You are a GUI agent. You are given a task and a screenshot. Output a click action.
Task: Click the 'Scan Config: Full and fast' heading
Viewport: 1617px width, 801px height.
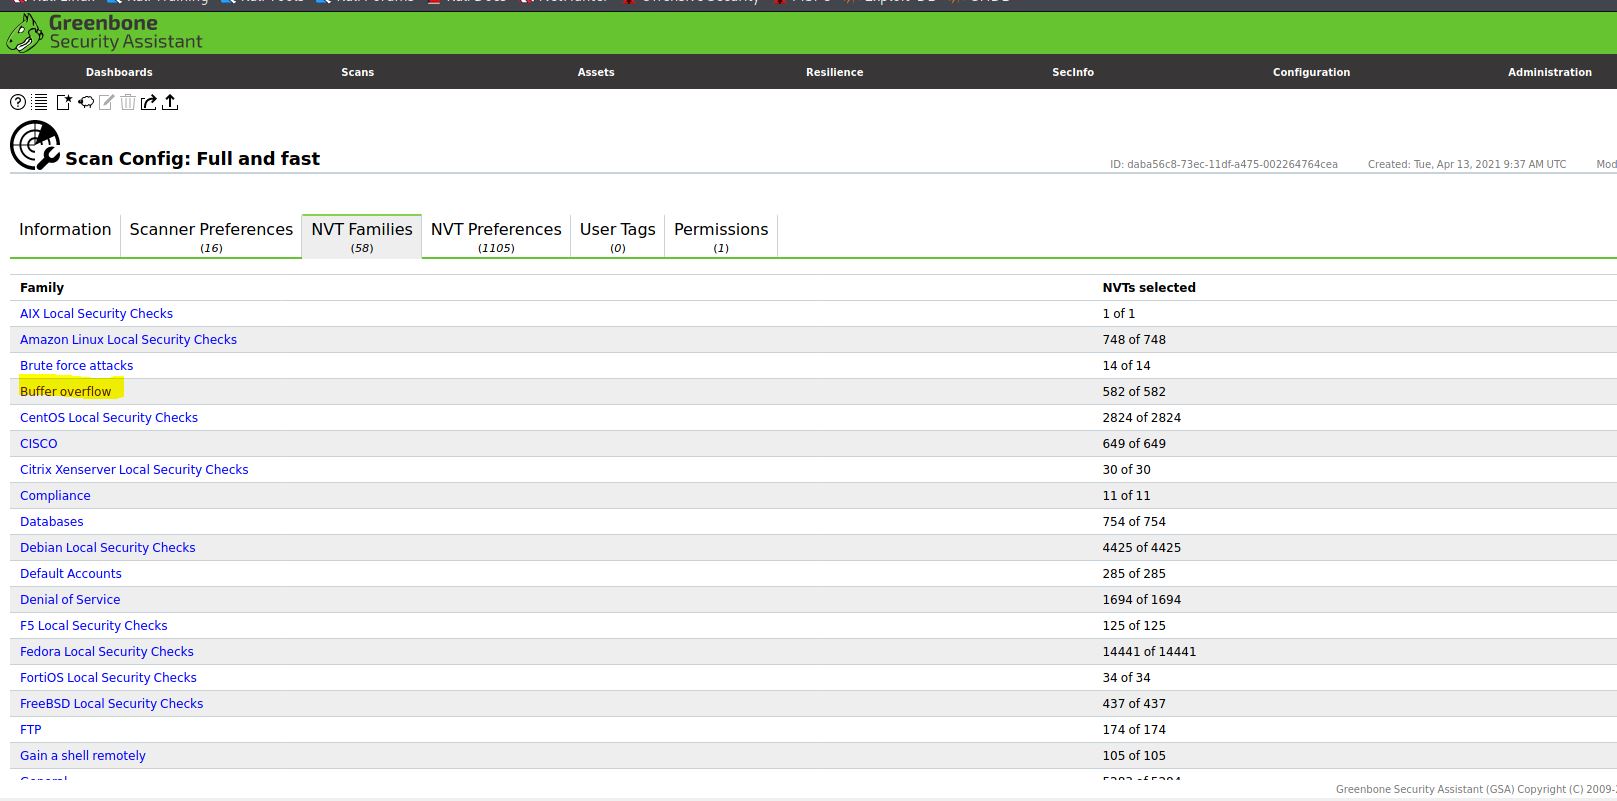click(192, 159)
